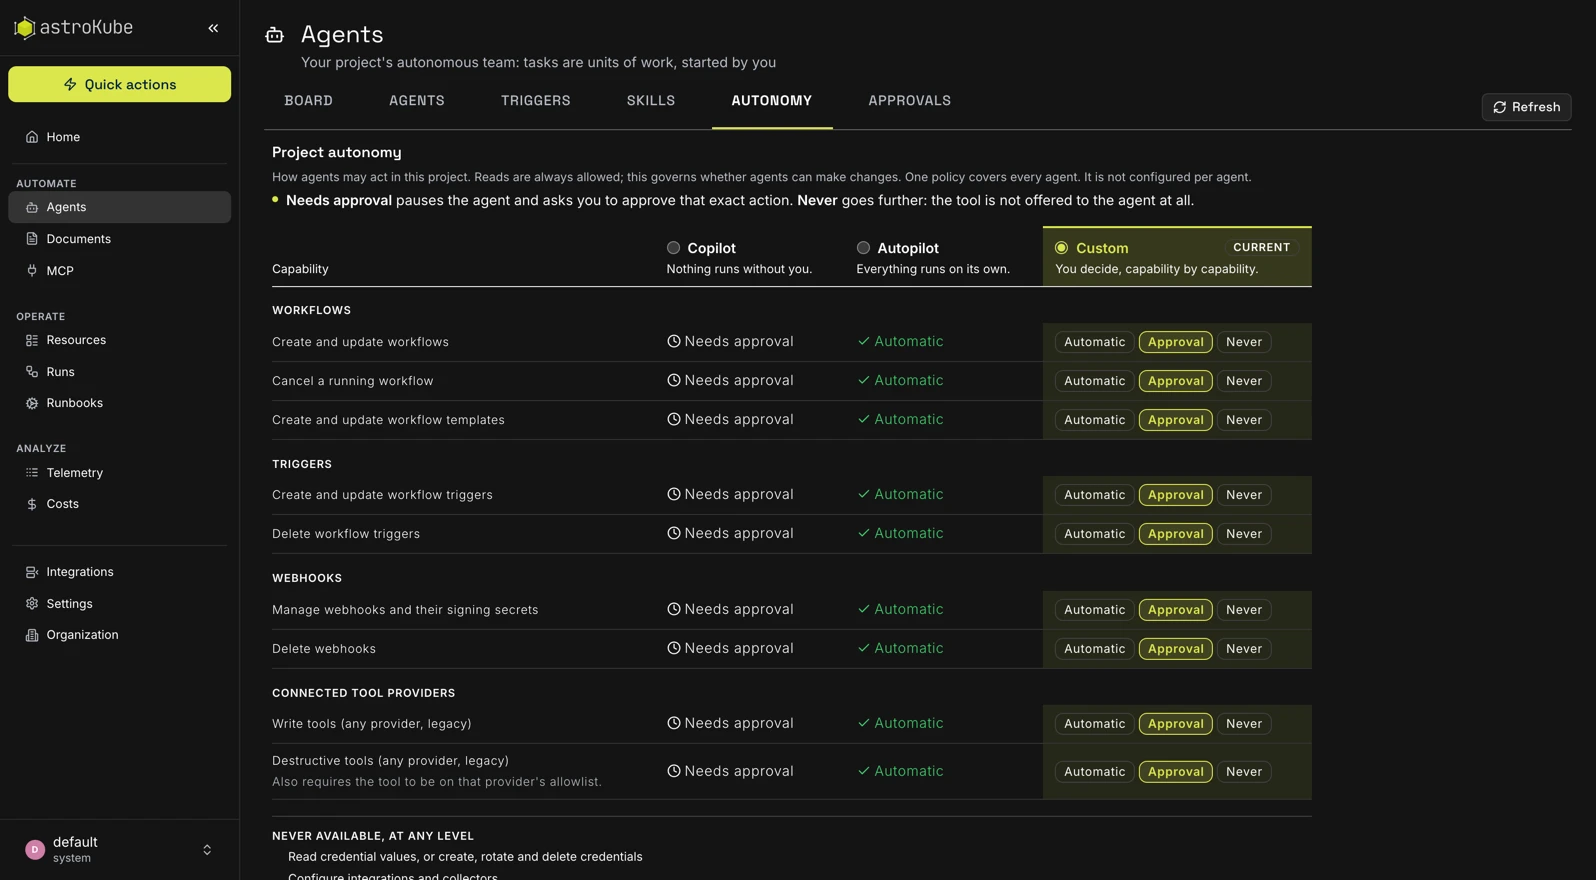This screenshot has width=1596, height=880.
Task: Click 'Manage webhooks and their signing secrets' text
Action: tap(405, 610)
